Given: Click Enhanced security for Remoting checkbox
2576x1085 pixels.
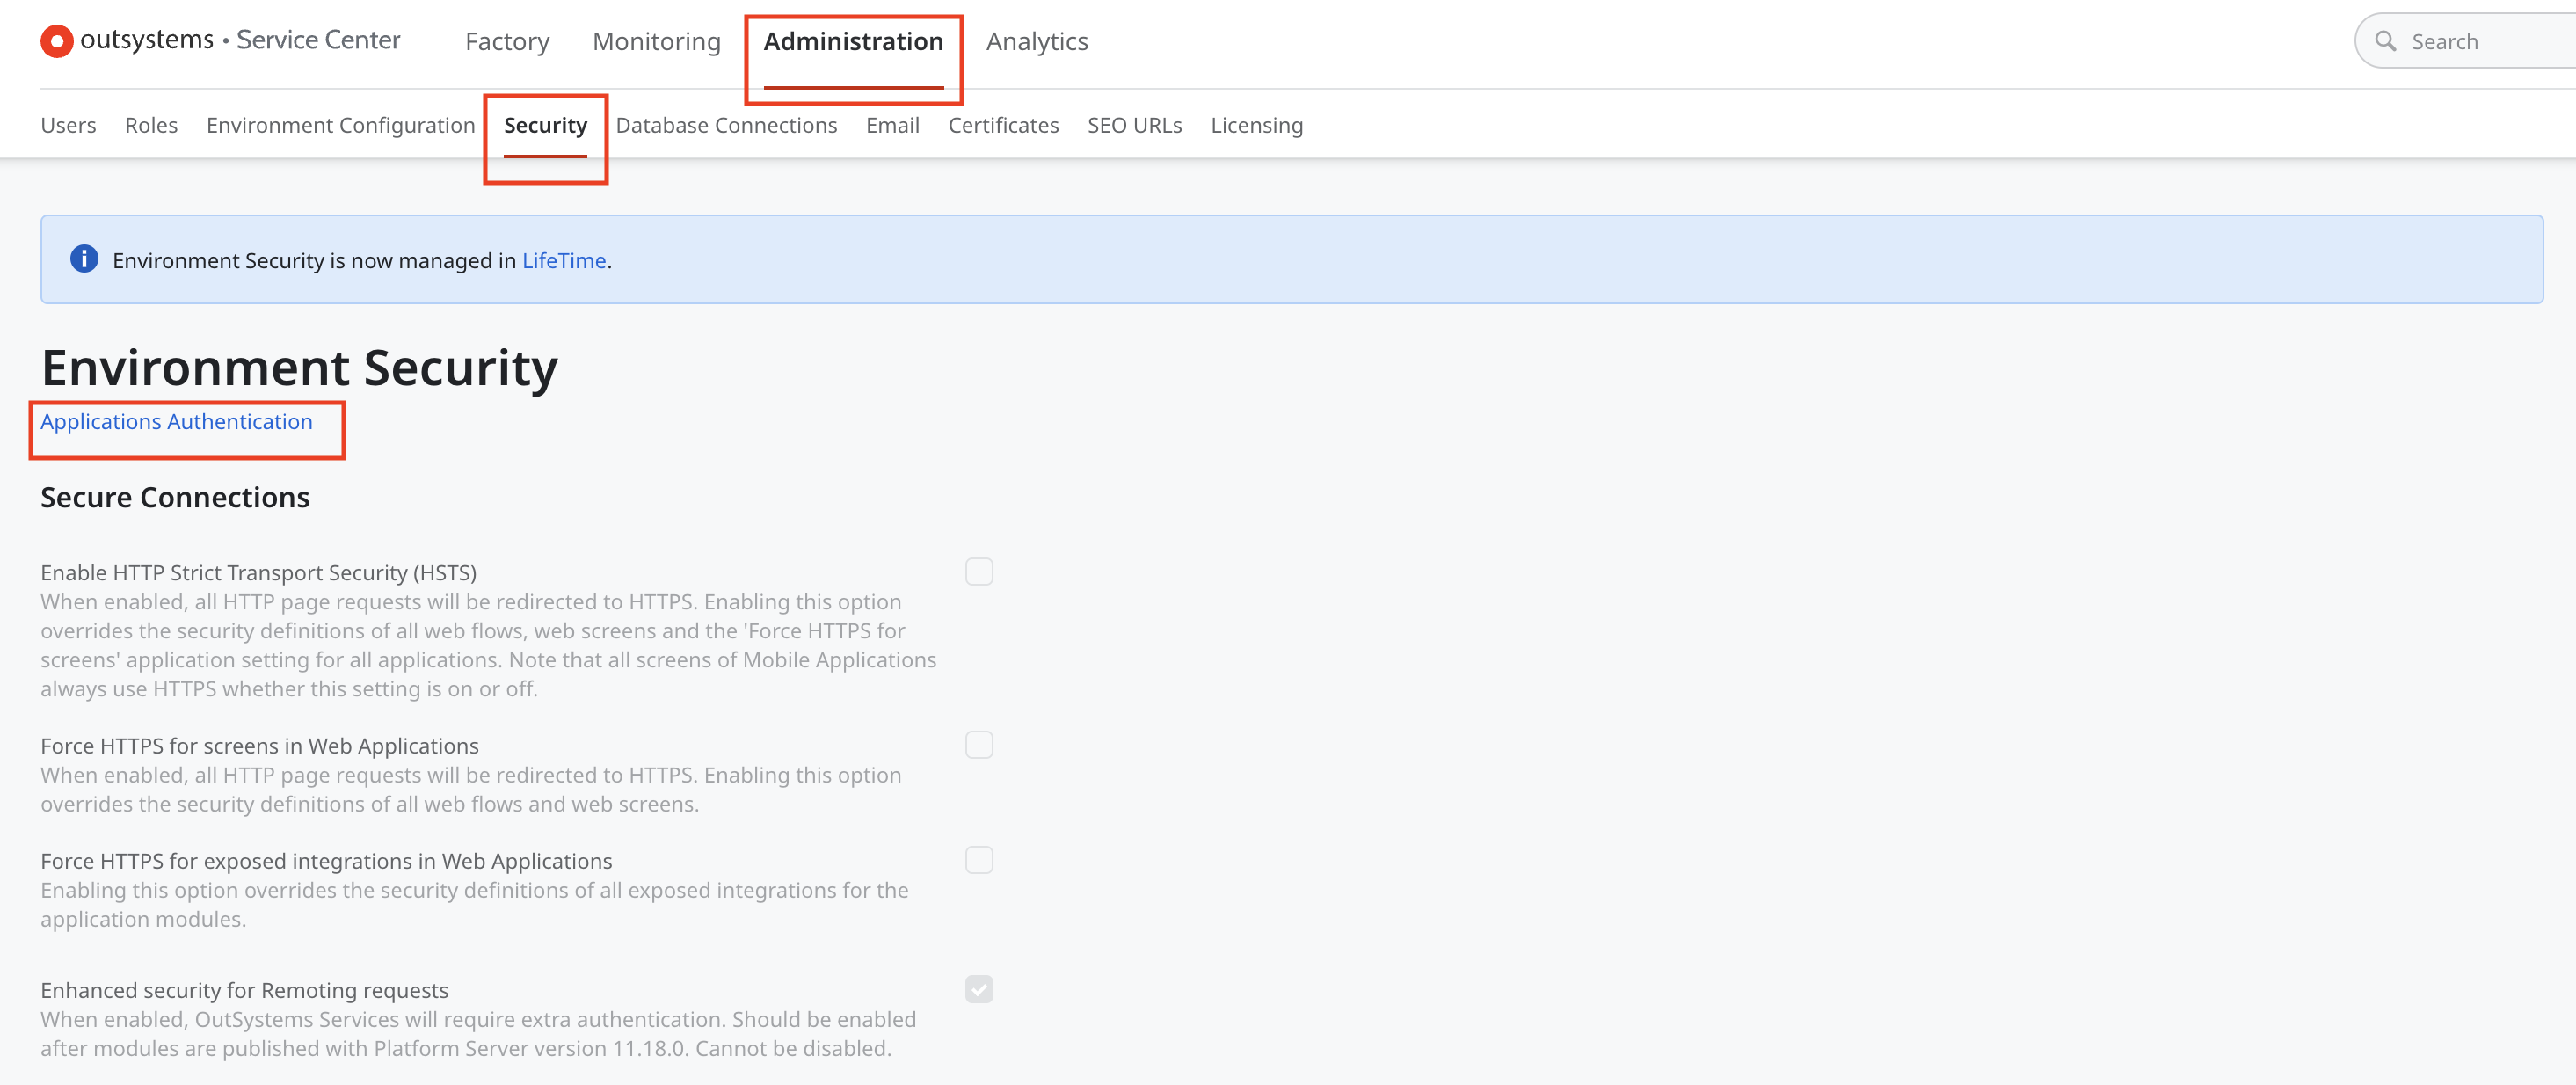Looking at the screenshot, I should (x=978, y=988).
